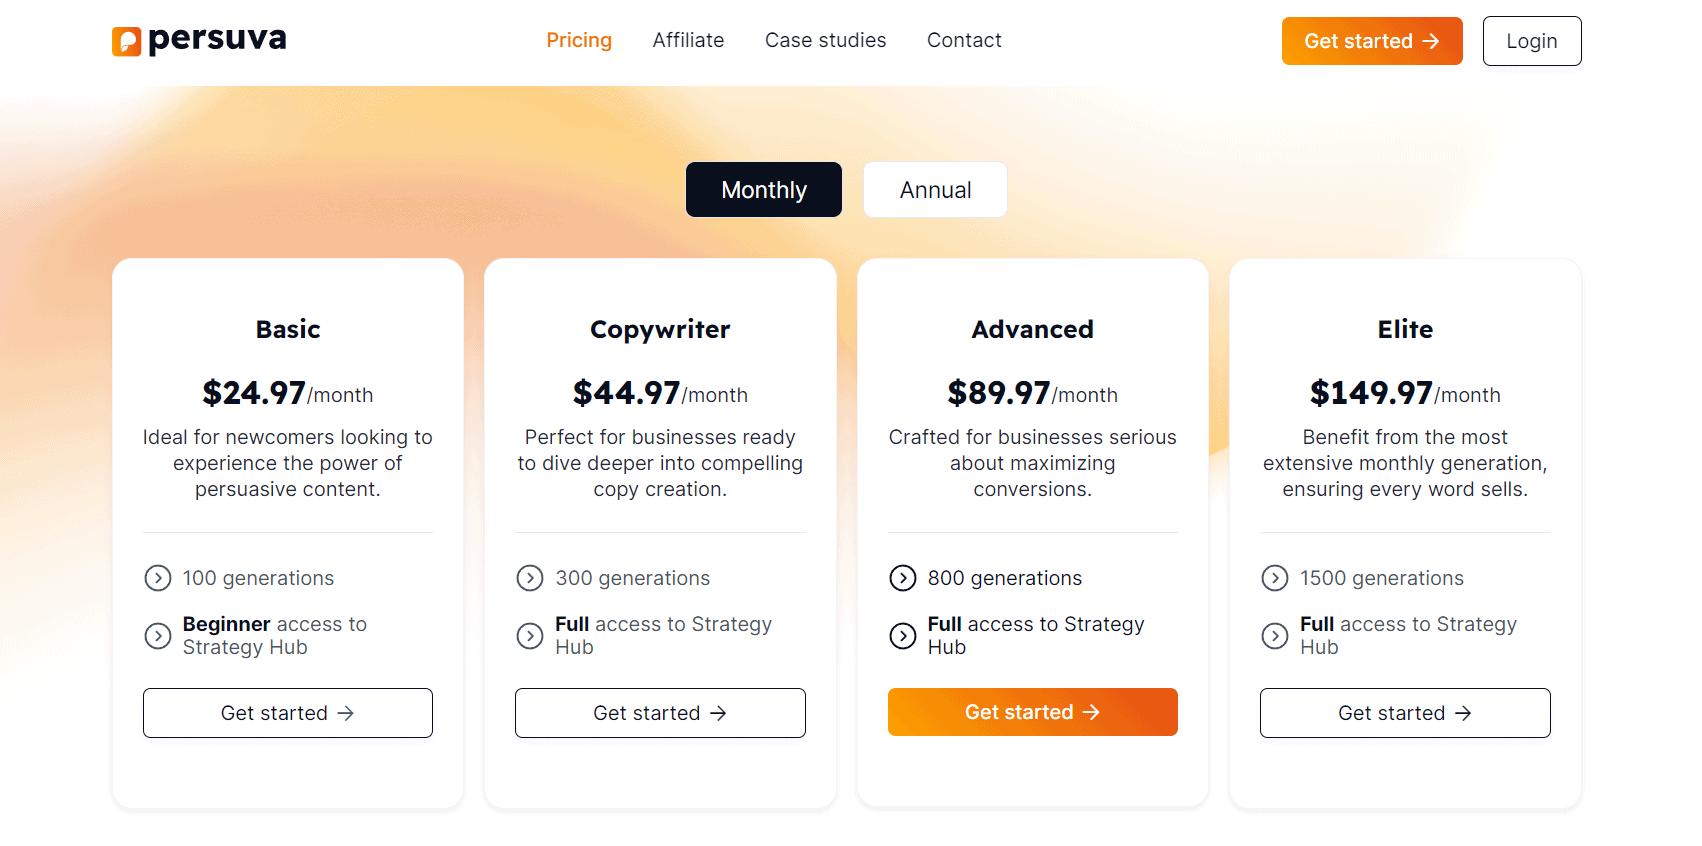Select Get started under the Elite plan
Image resolution: width=1702 pixels, height=846 pixels.
[1404, 712]
